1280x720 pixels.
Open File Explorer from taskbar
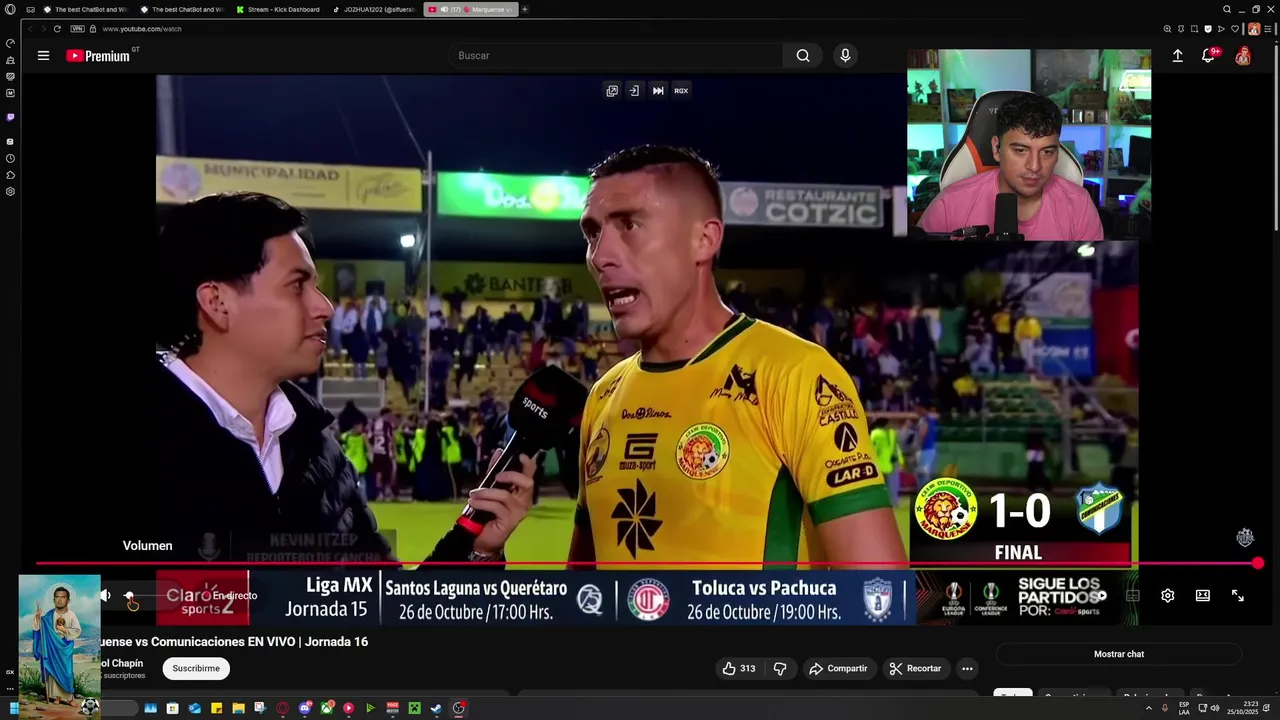pos(238,708)
